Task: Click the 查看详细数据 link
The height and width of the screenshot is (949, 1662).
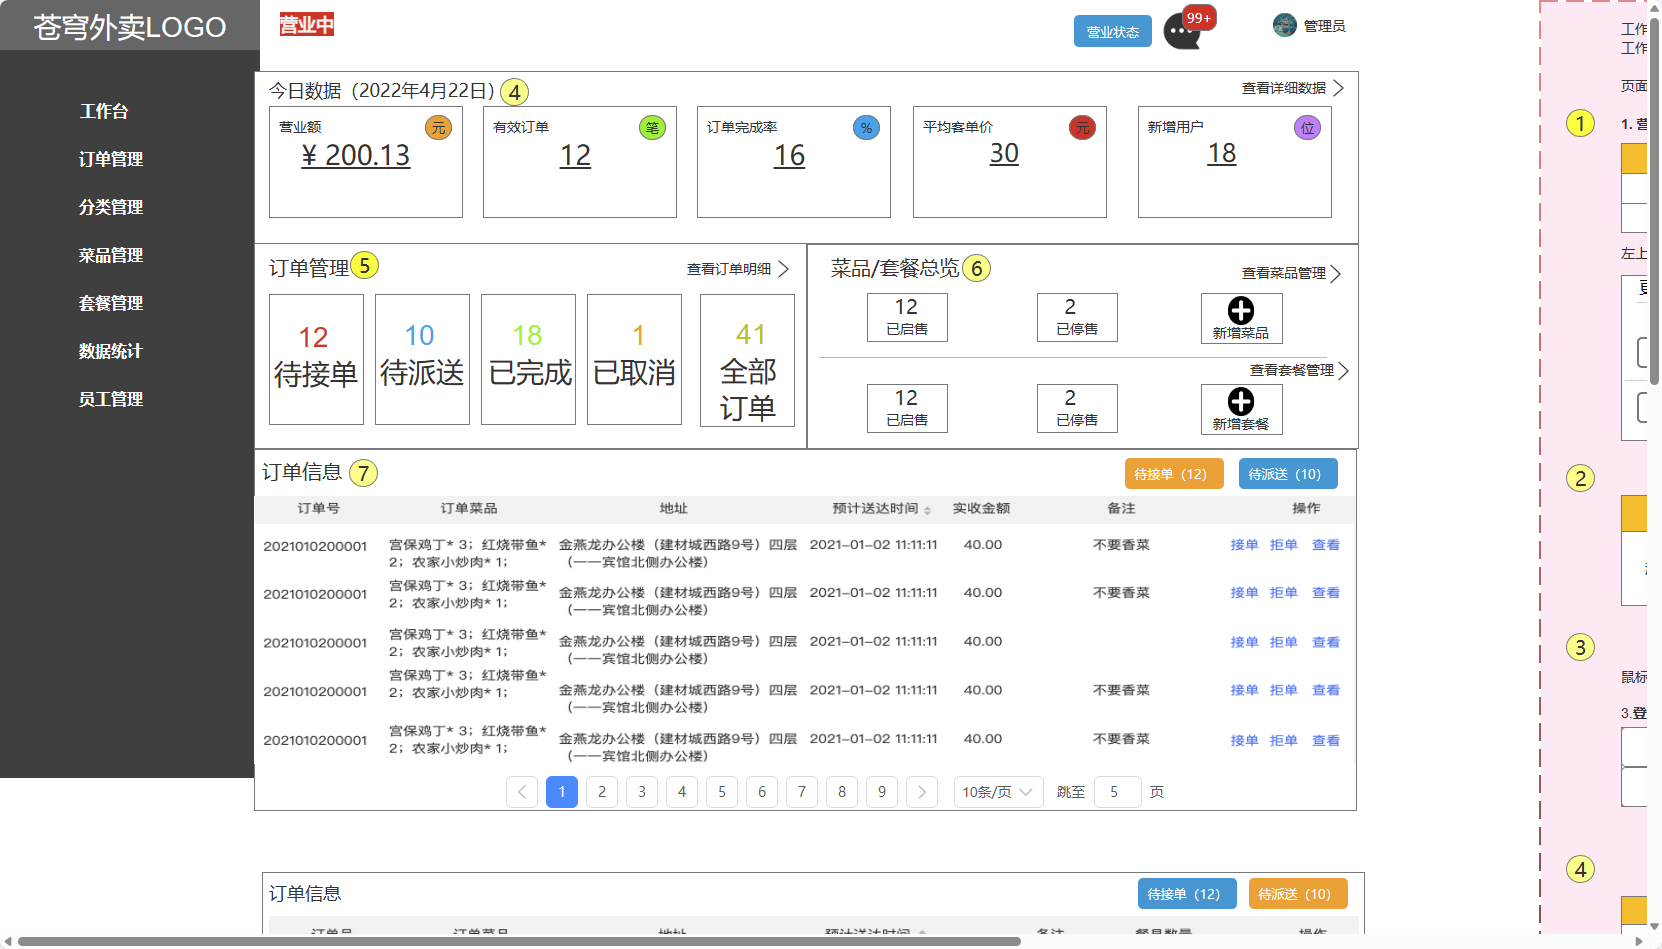Action: 1284,88
